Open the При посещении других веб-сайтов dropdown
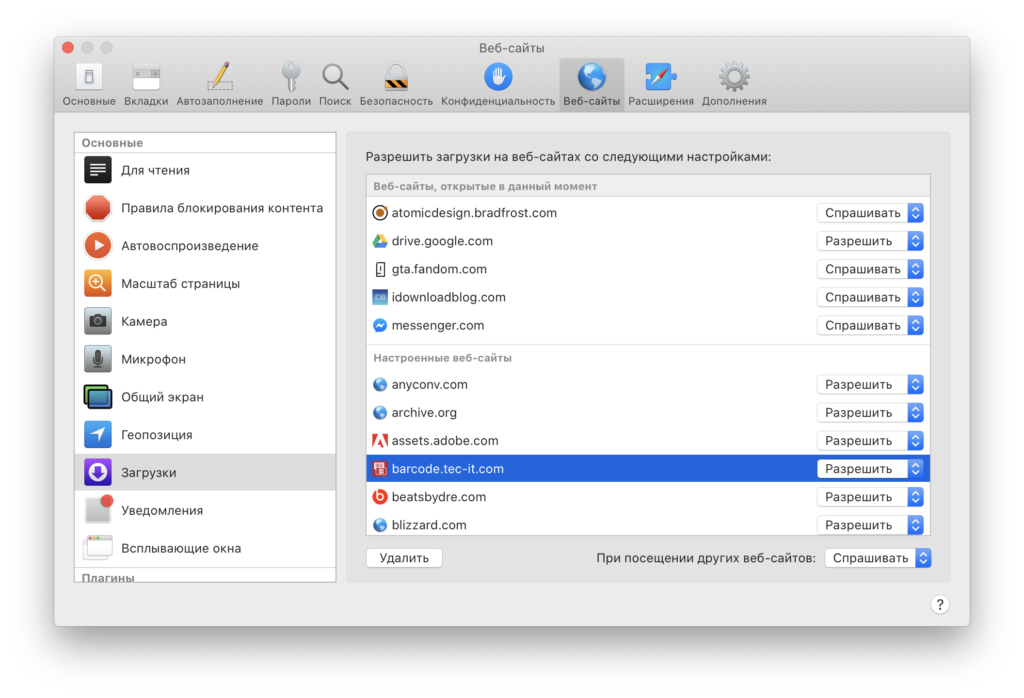The width and height of the screenshot is (1024, 698). pyautogui.click(x=878, y=558)
